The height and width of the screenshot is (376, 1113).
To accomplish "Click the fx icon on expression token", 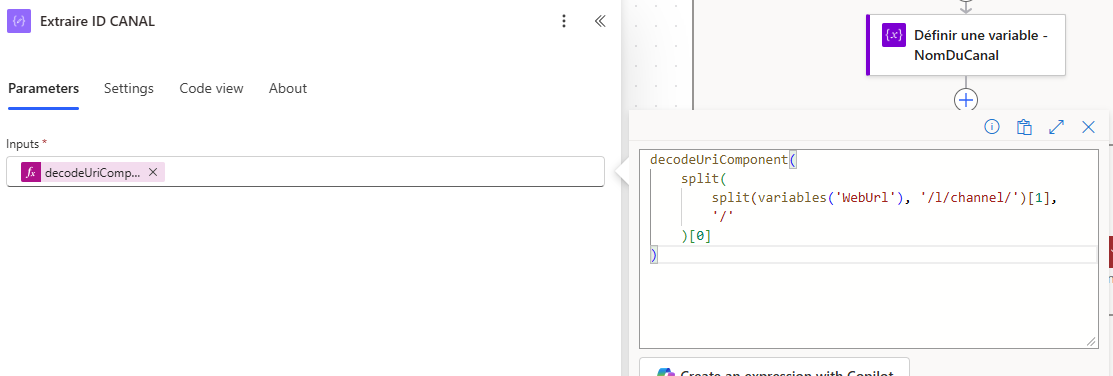I will click(x=31, y=172).
